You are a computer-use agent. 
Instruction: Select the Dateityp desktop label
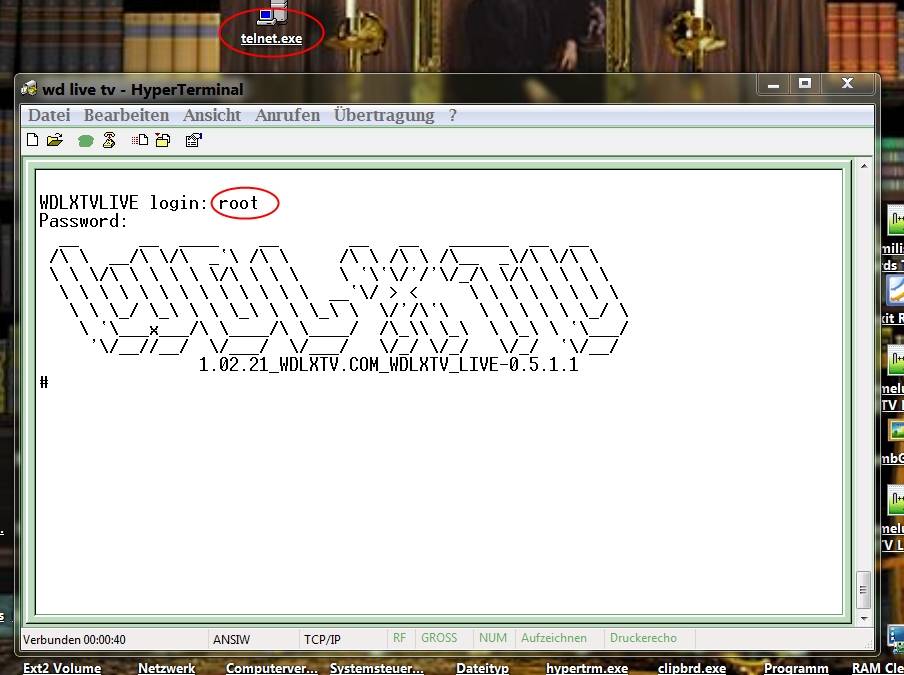483,668
